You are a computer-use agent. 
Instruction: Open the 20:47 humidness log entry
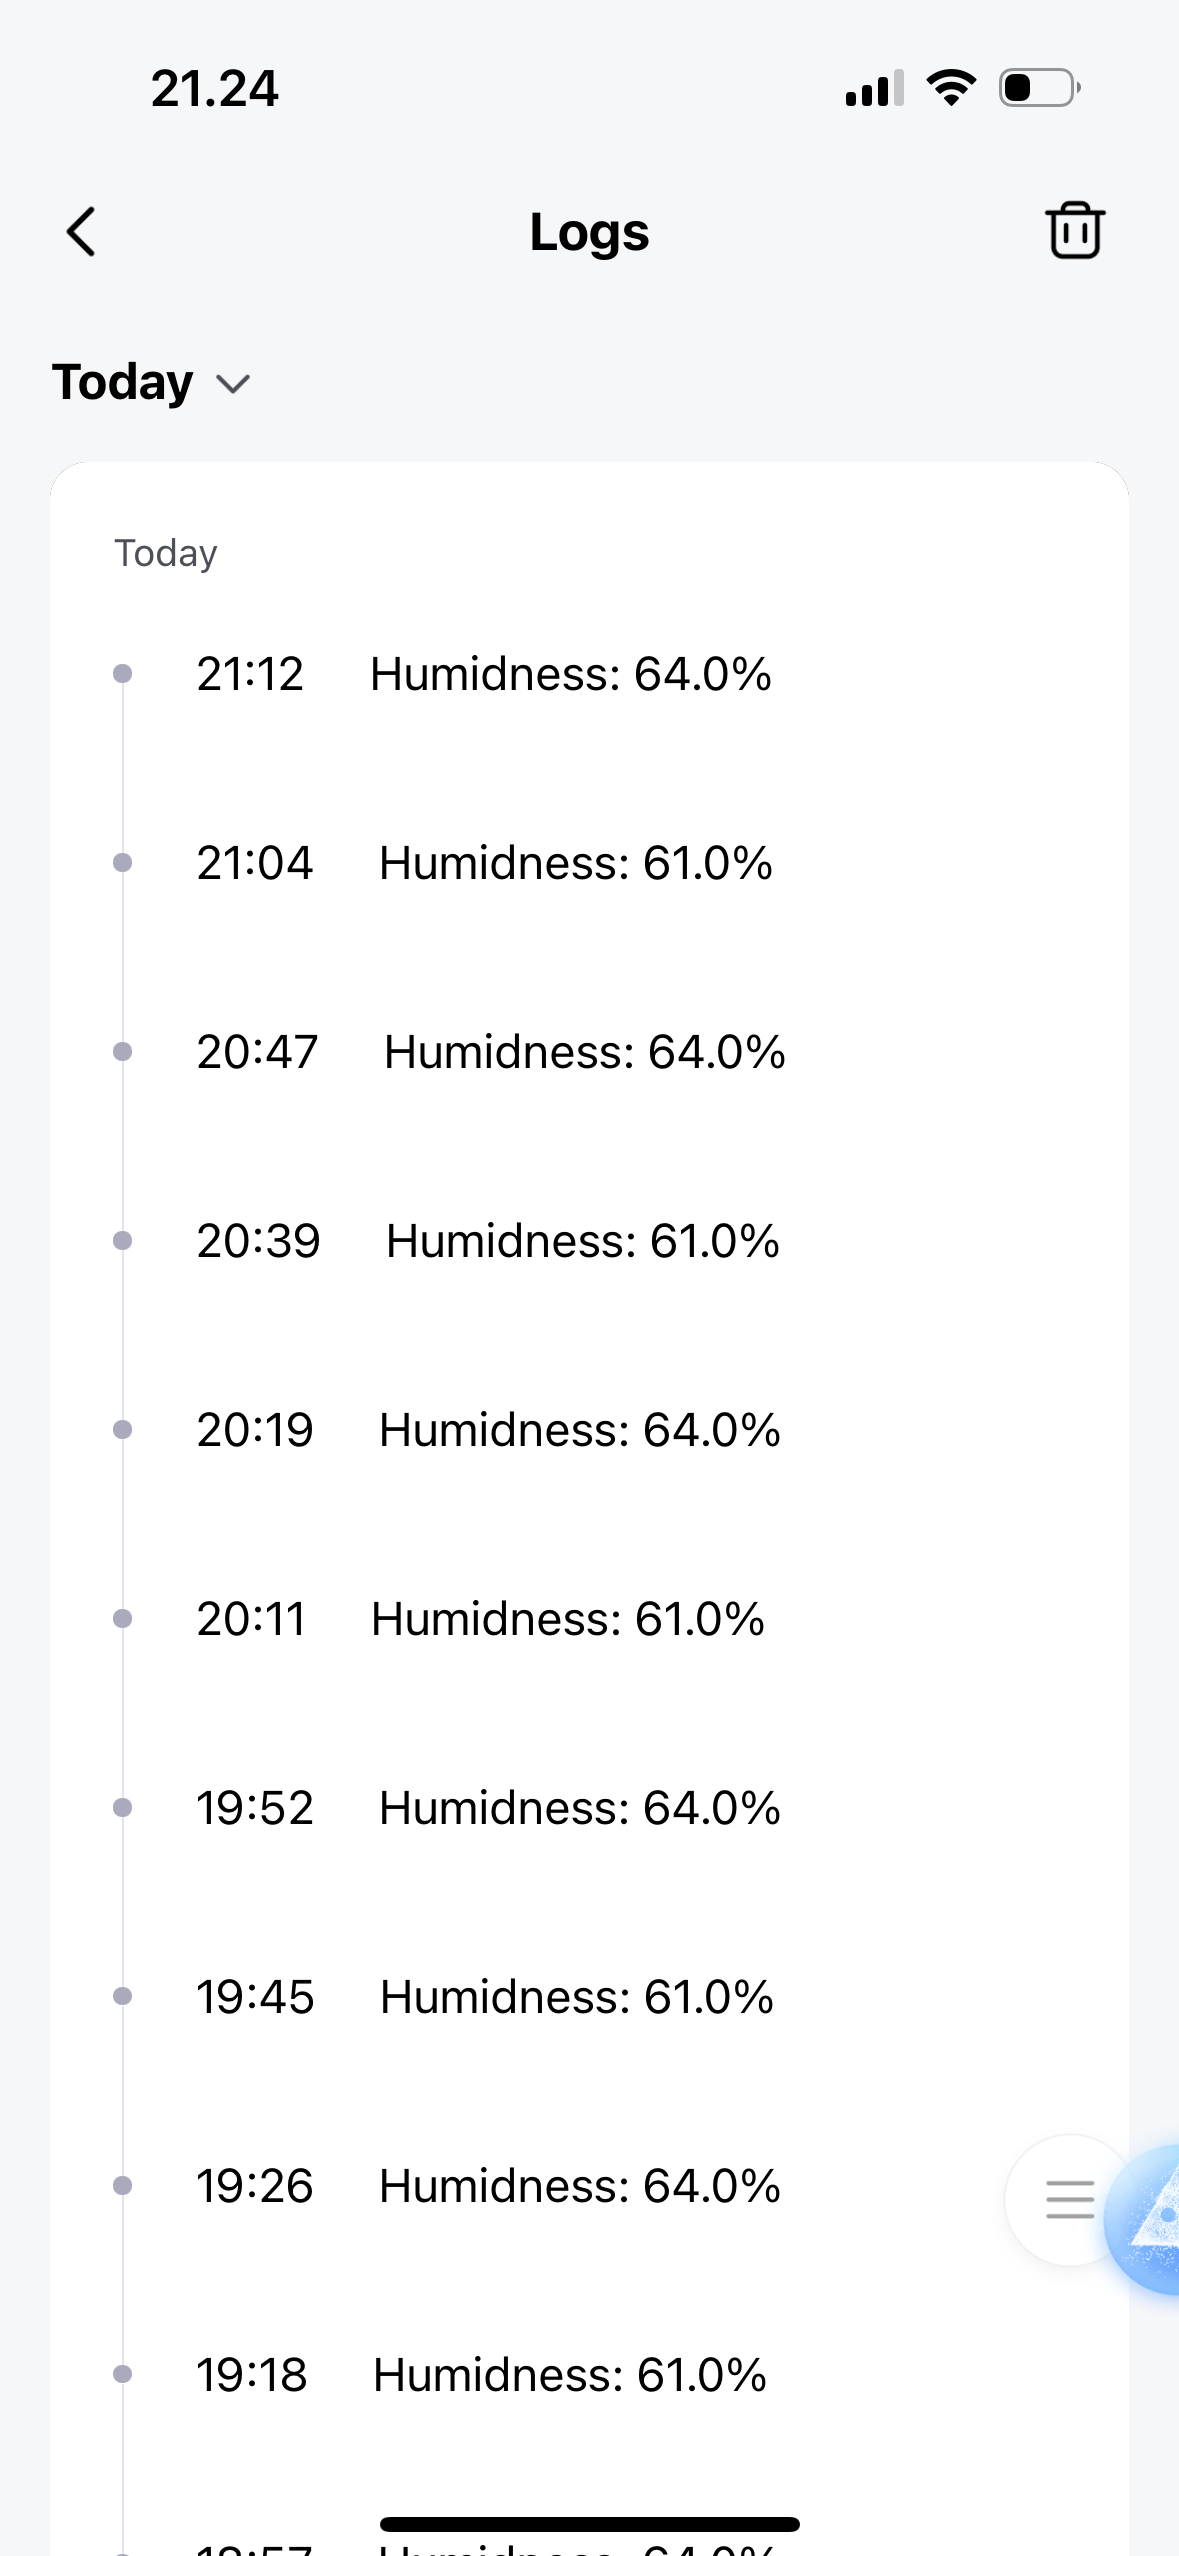click(x=490, y=1052)
